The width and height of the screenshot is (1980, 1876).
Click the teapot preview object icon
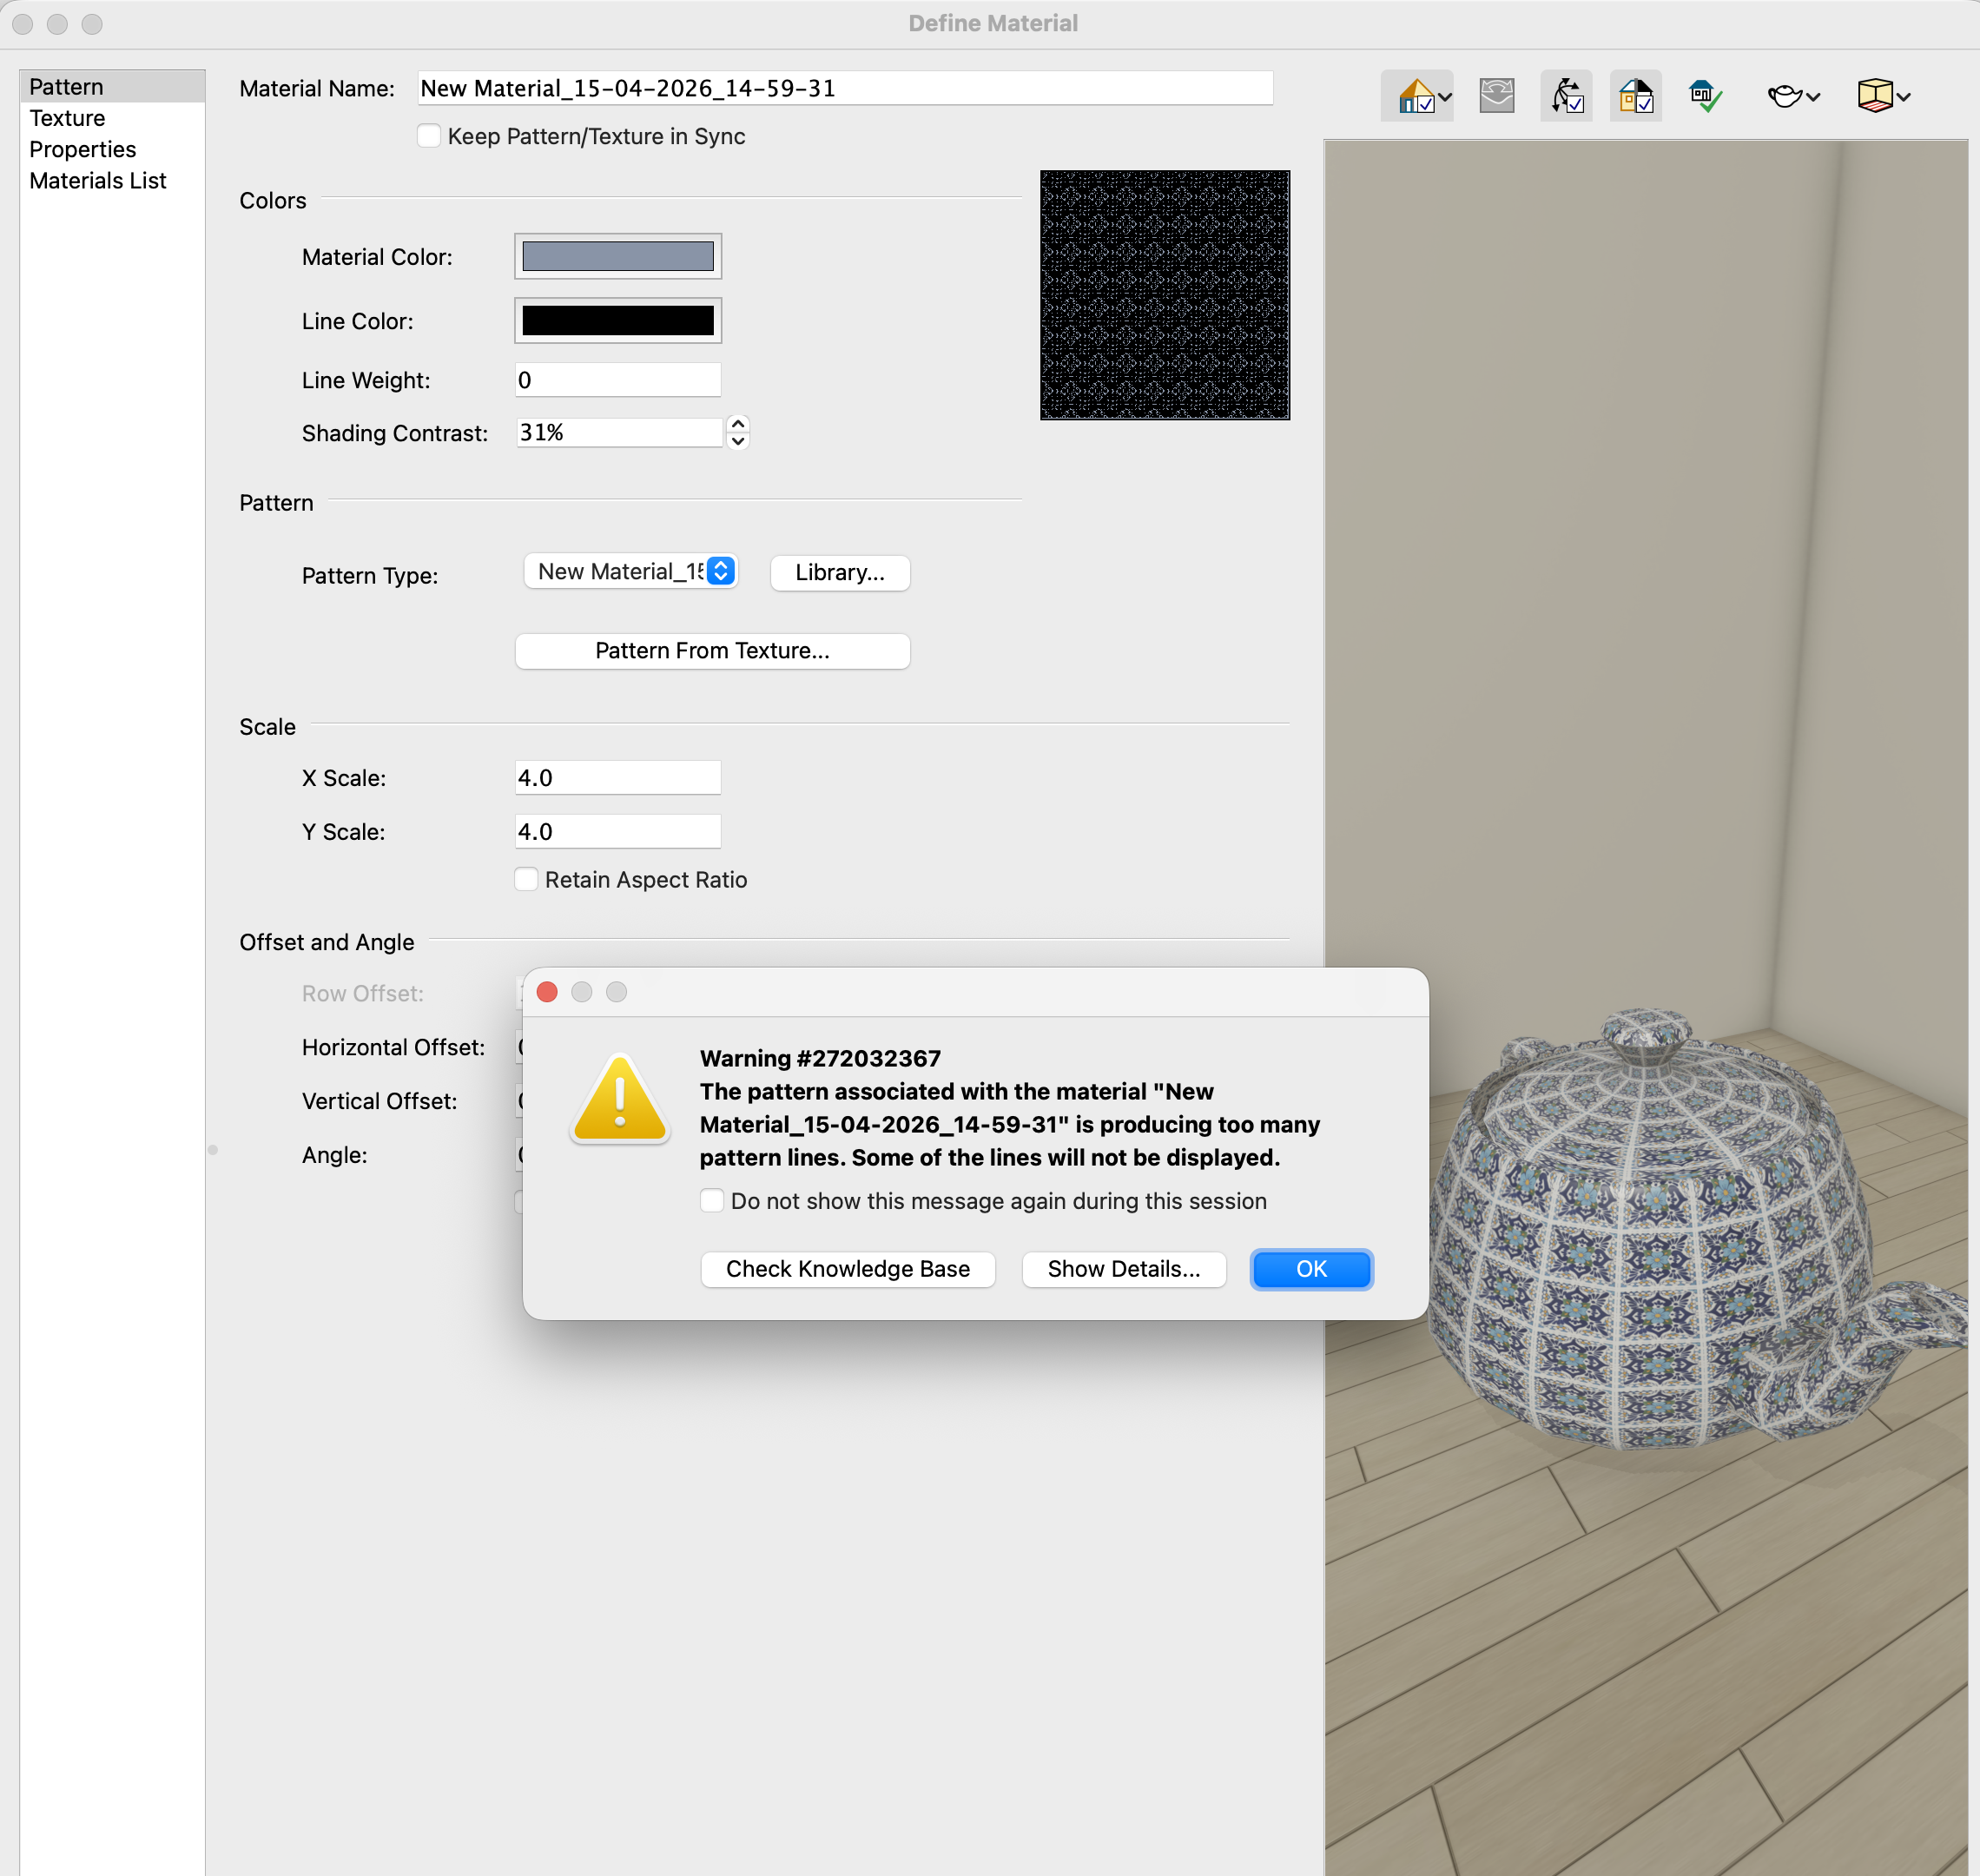tap(1784, 97)
